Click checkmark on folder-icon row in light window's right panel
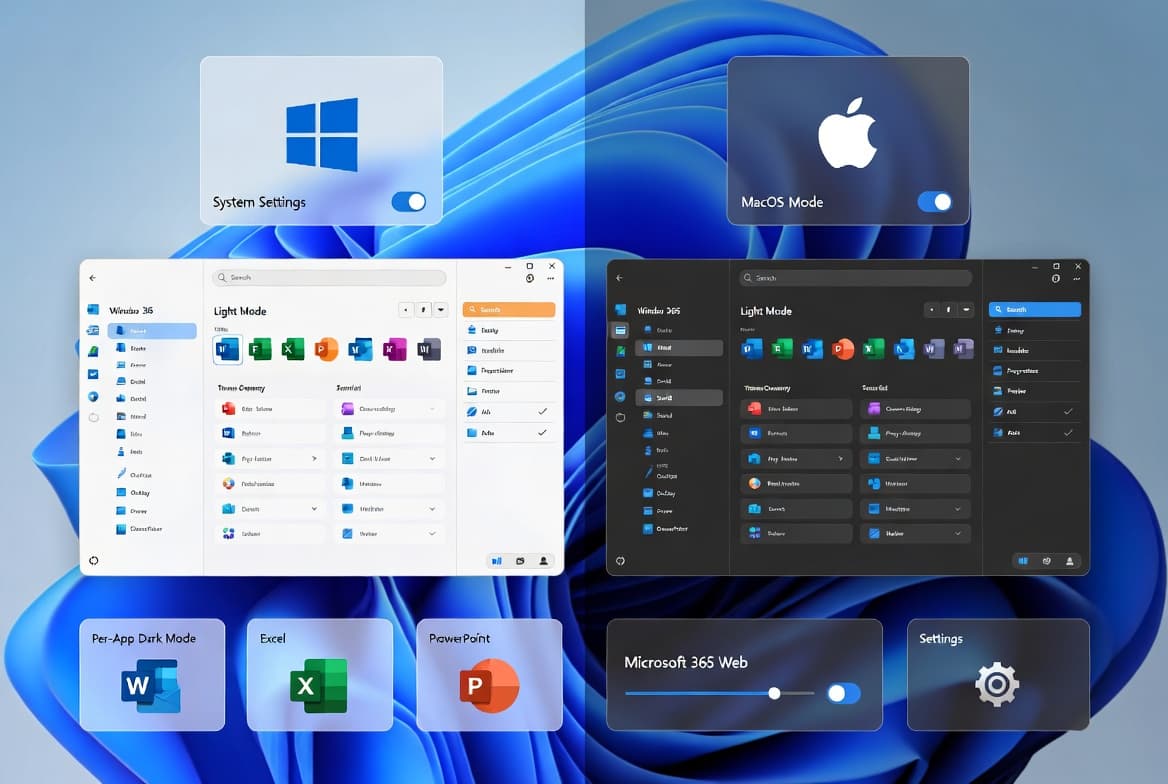The width and height of the screenshot is (1168, 784). (542, 432)
